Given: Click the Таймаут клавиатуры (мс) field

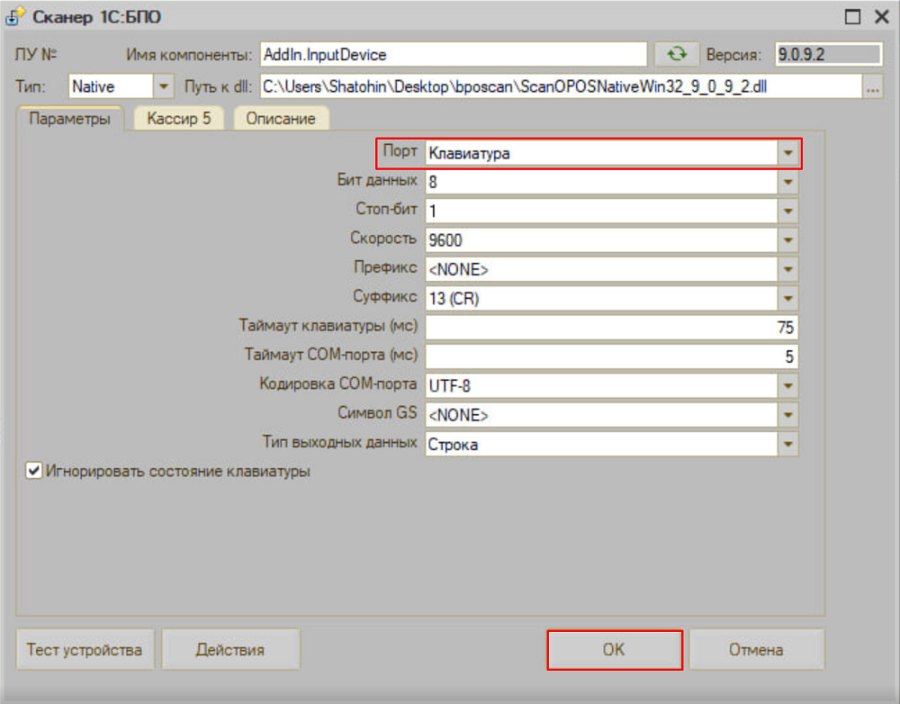Looking at the screenshot, I should 611,328.
